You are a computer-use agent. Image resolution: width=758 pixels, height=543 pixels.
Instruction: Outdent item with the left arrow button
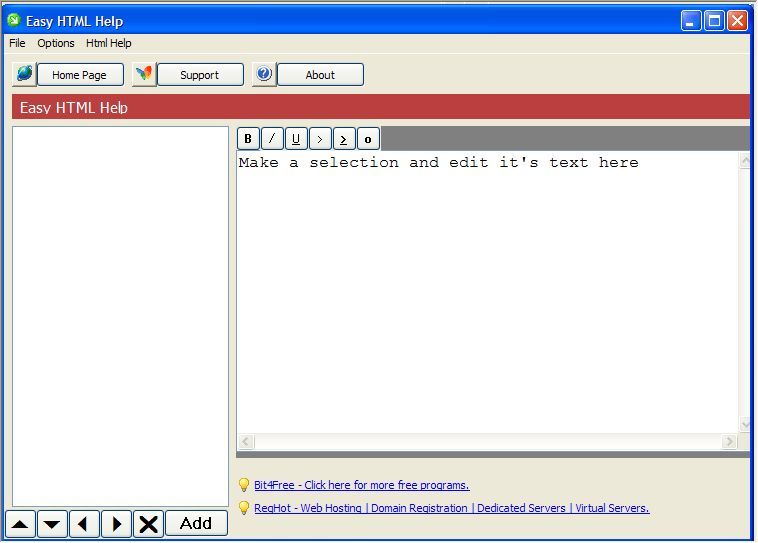pos(84,524)
